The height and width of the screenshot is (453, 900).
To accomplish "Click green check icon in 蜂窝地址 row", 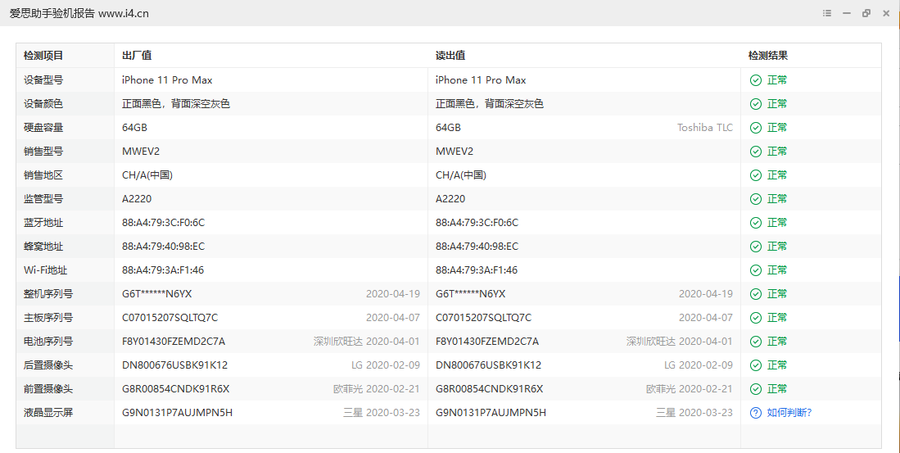I will [755, 246].
